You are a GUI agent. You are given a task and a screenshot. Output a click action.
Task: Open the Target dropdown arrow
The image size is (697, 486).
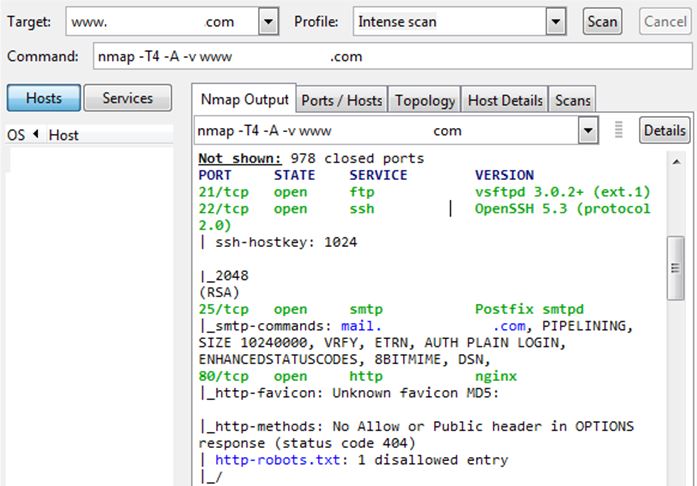[x=268, y=21]
